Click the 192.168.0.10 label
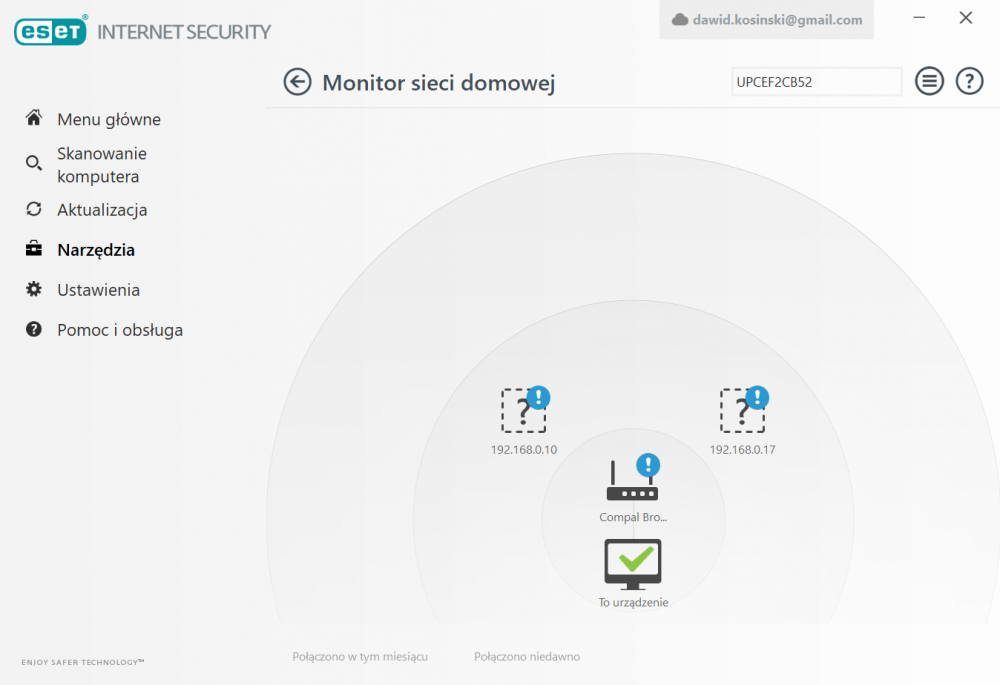1000x685 pixels. coord(524,450)
